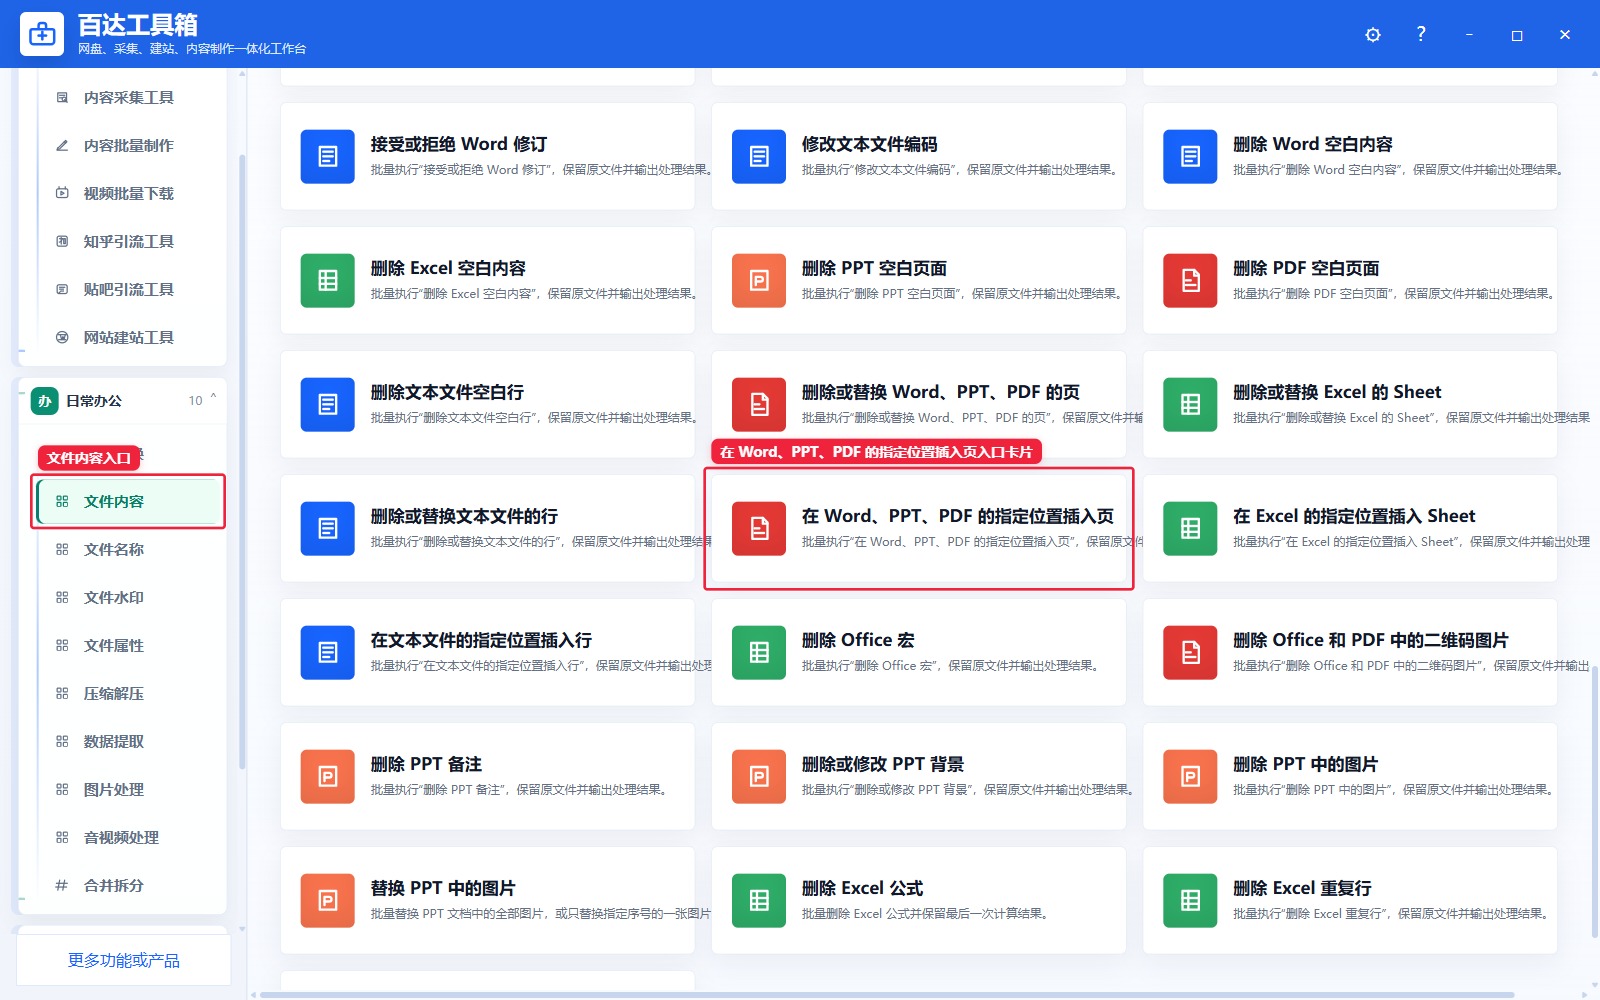
Task: Open the 删除 Office 宏 card title
Action: coord(858,640)
